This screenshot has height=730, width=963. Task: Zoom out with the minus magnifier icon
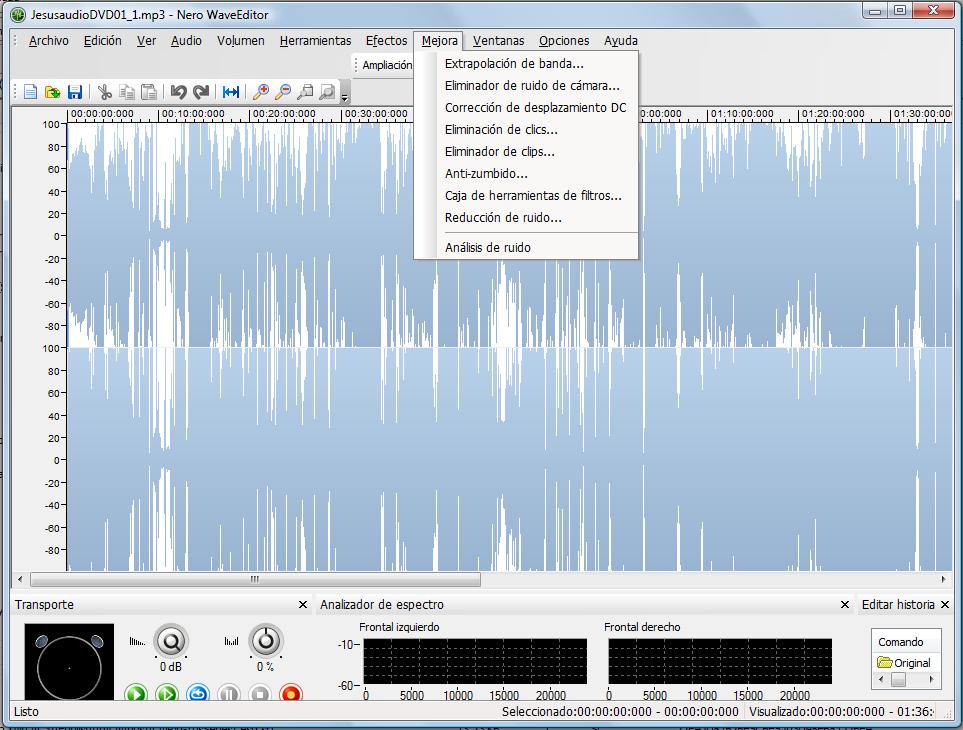pos(283,92)
